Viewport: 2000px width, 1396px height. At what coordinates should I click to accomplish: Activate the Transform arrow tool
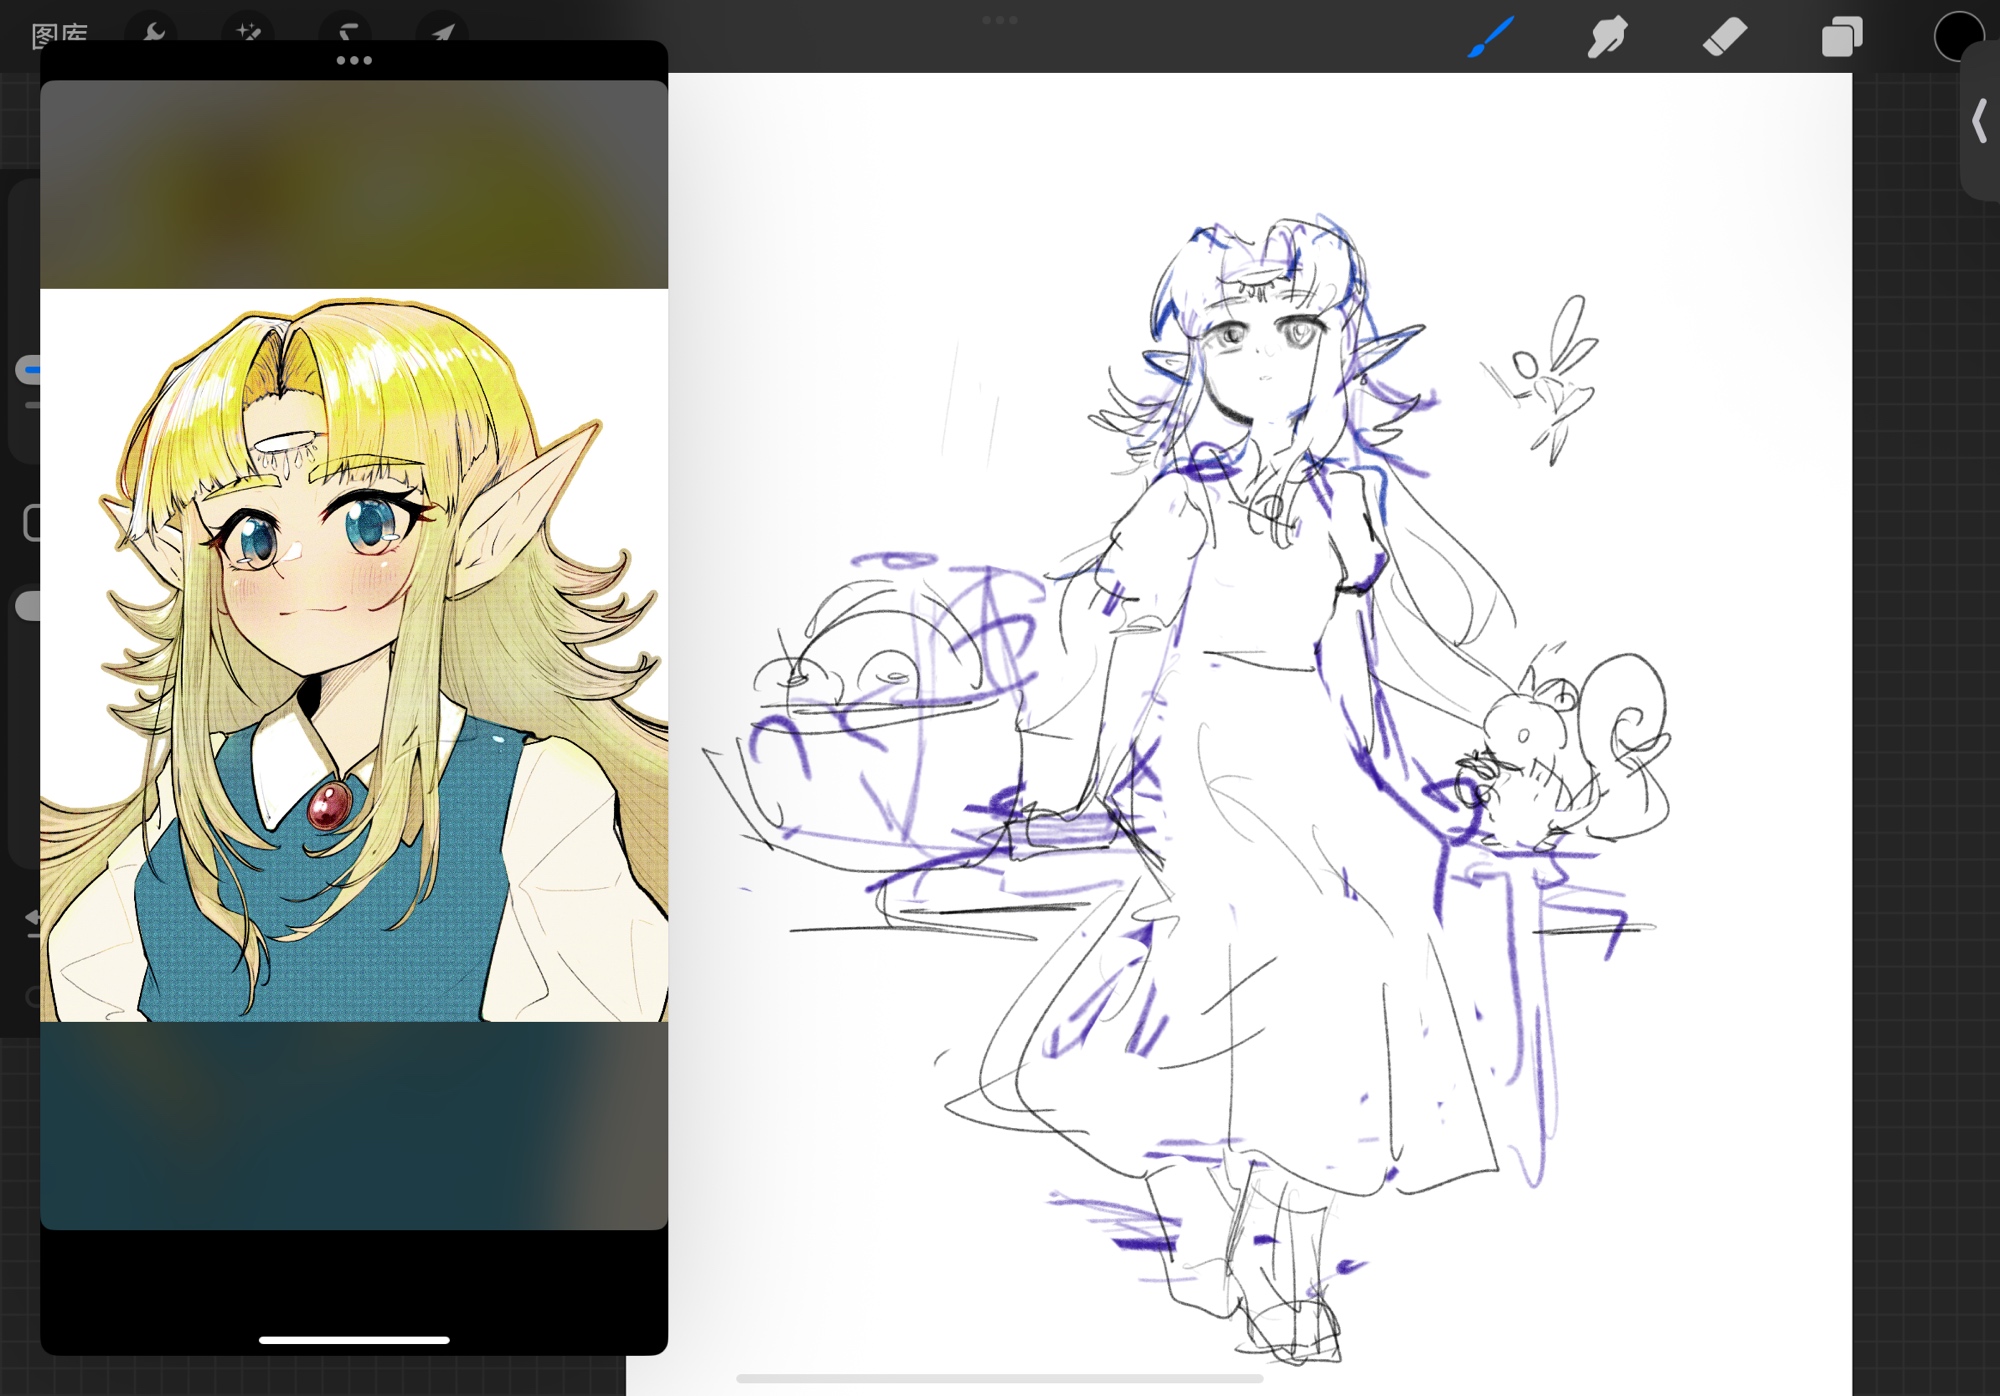(443, 32)
